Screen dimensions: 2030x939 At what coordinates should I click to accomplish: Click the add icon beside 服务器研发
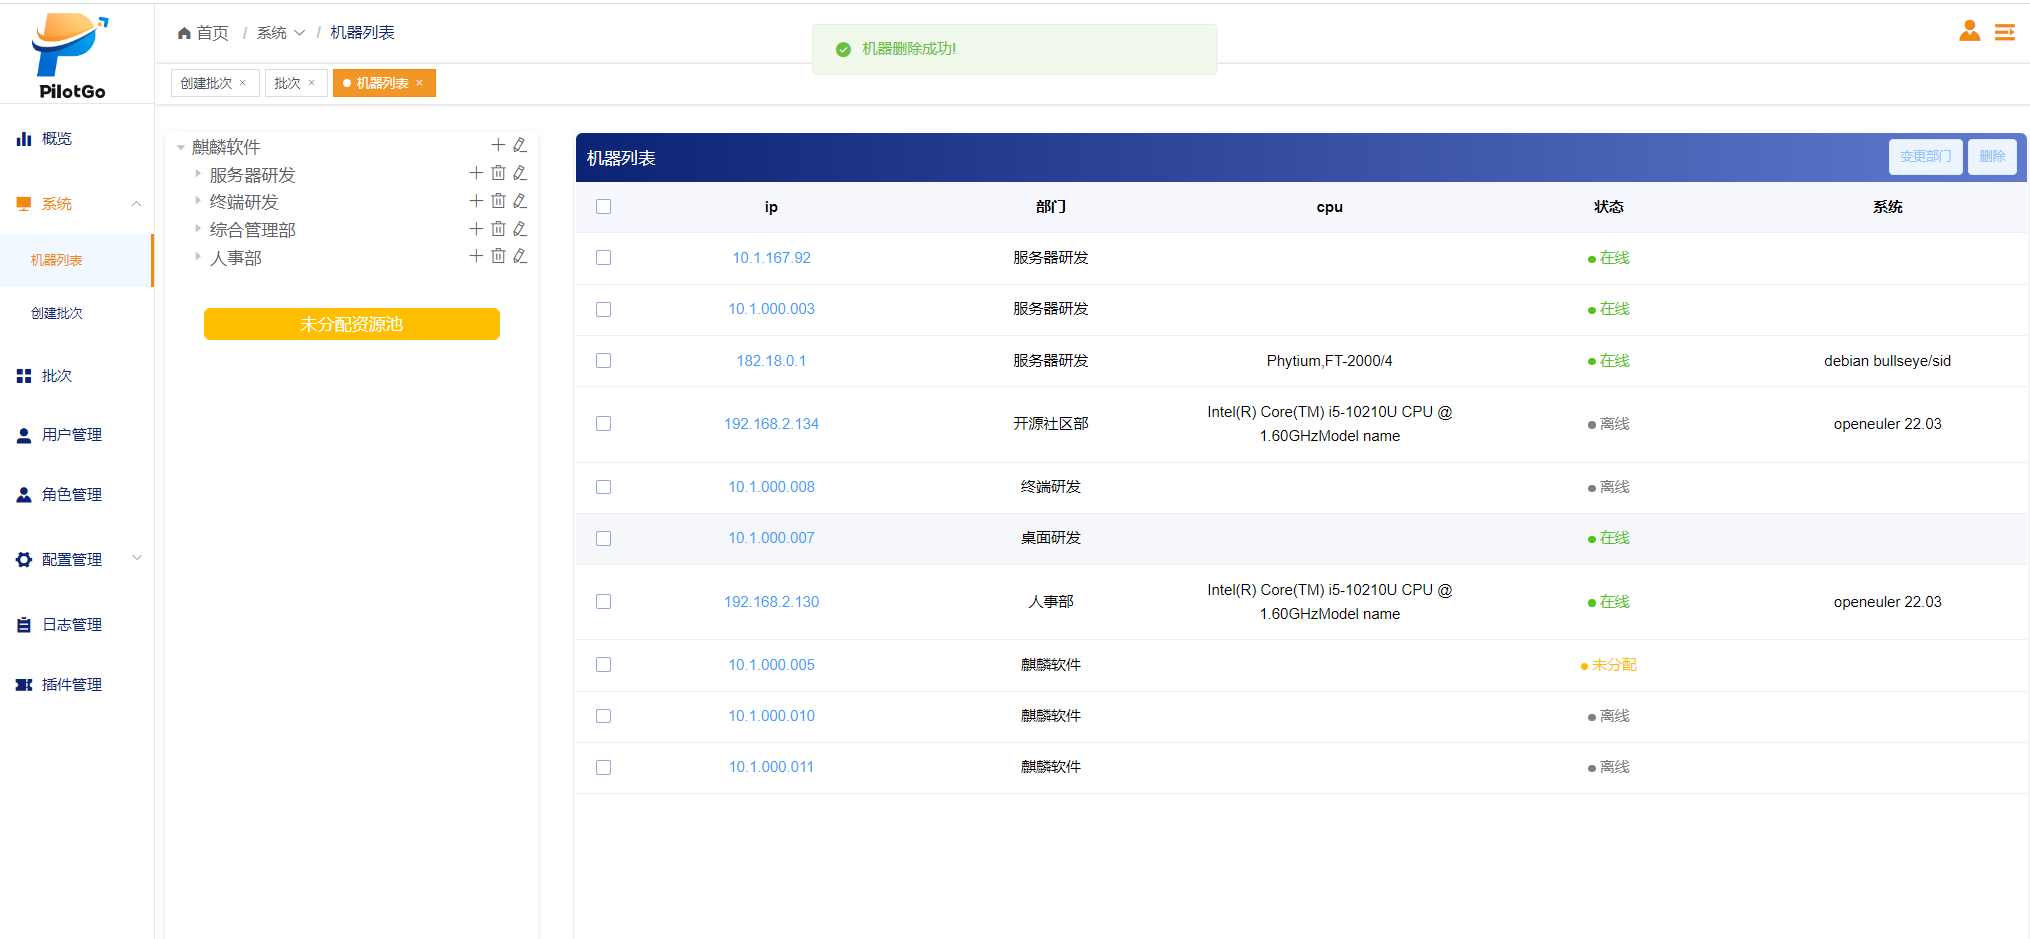(476, 173)
